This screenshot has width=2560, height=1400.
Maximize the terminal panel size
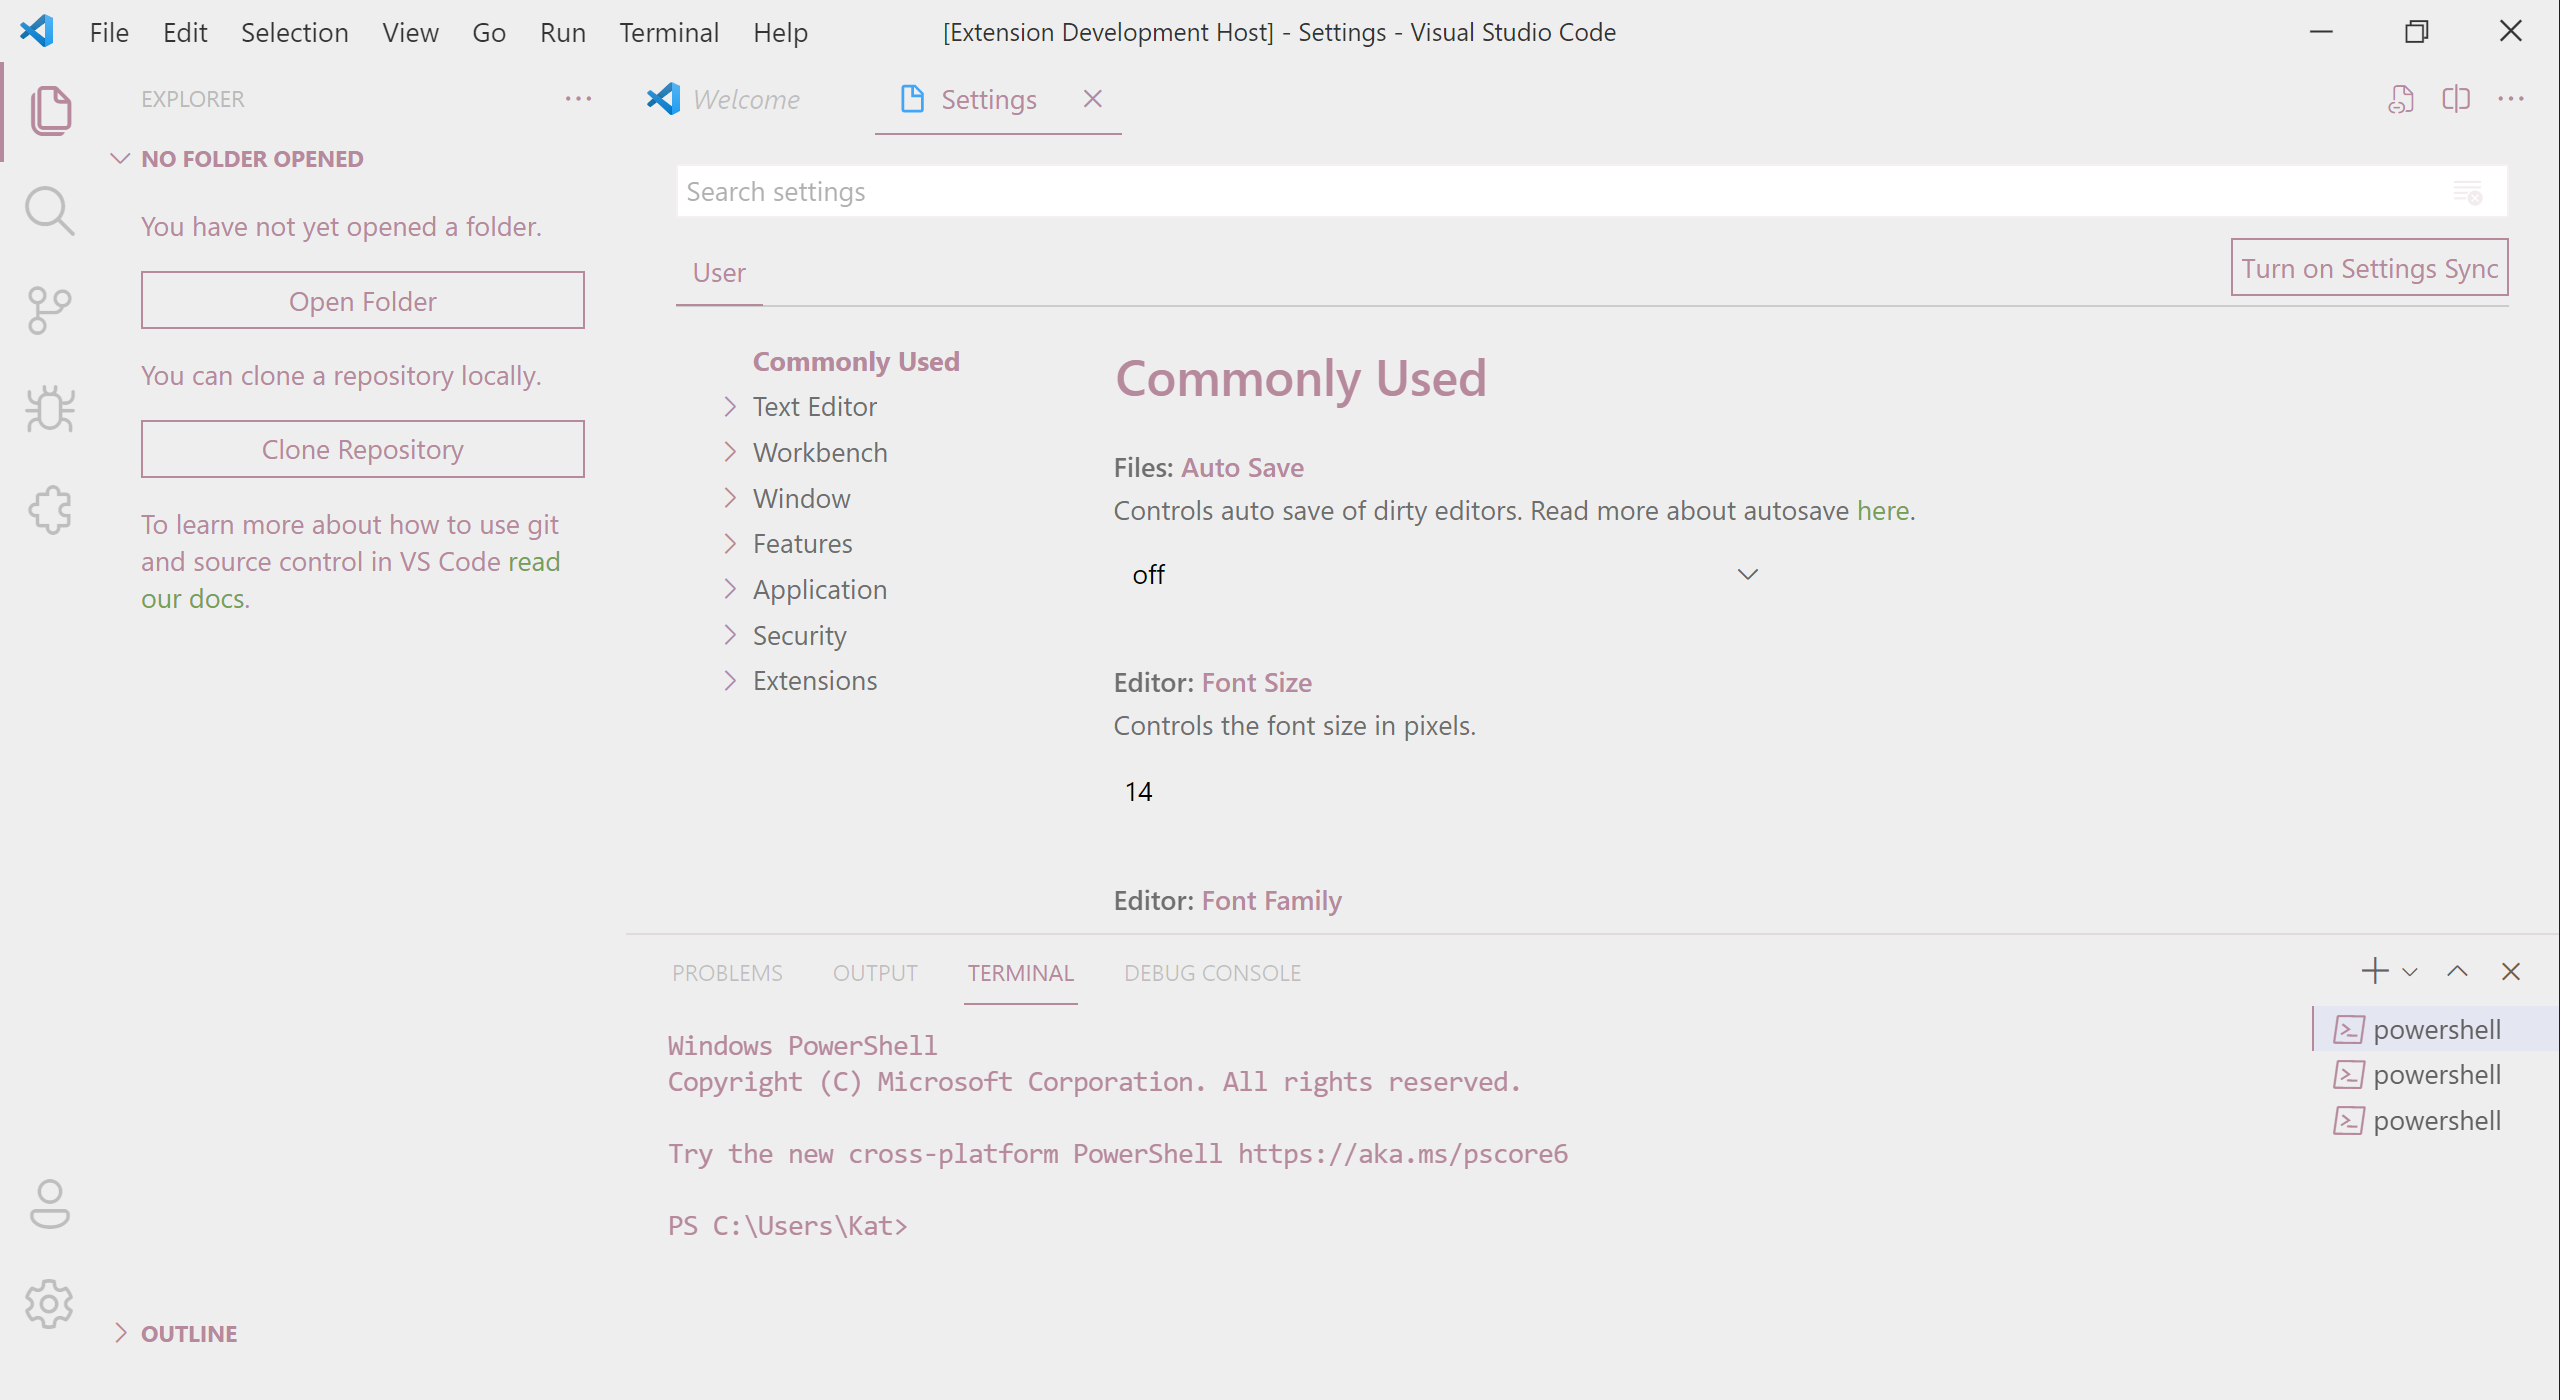click(2457, 972)
